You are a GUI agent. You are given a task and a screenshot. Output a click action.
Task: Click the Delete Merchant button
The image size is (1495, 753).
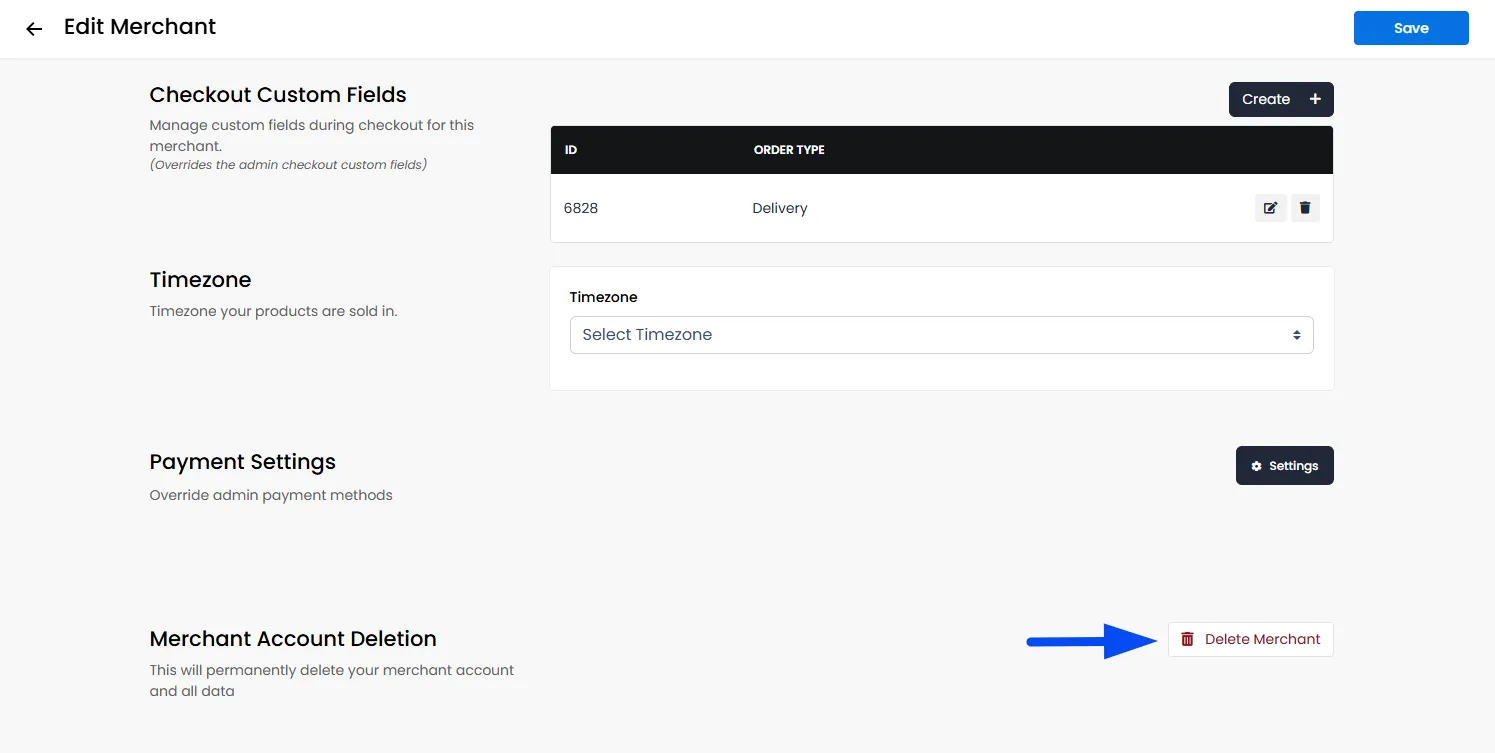(x=1250, y=639)
